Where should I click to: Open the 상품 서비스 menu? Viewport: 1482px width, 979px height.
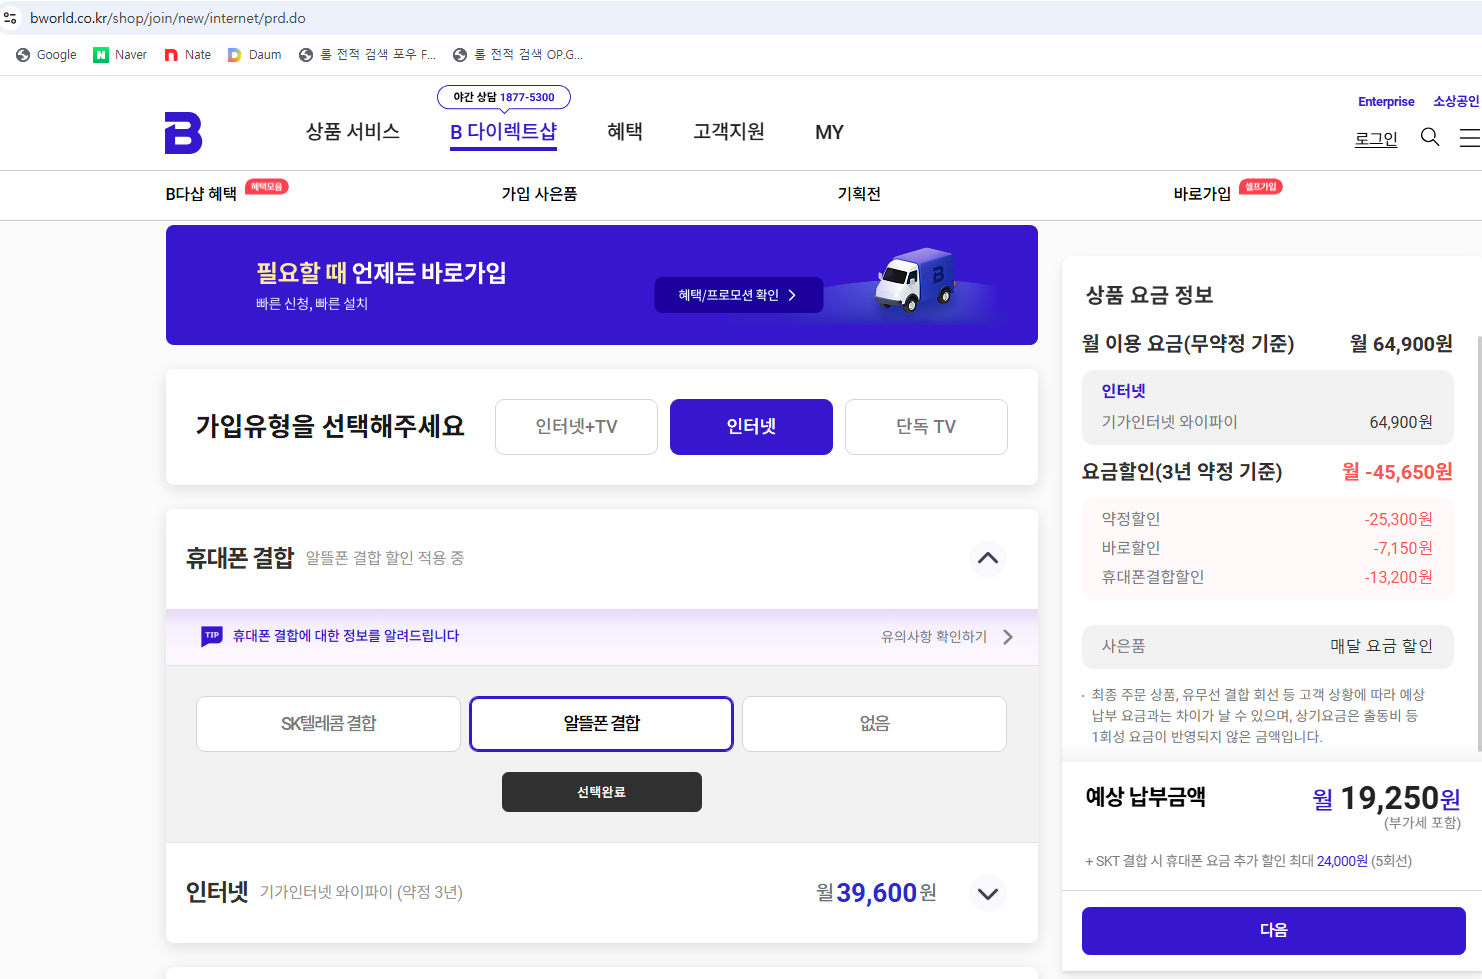click(x=353, y=132)
